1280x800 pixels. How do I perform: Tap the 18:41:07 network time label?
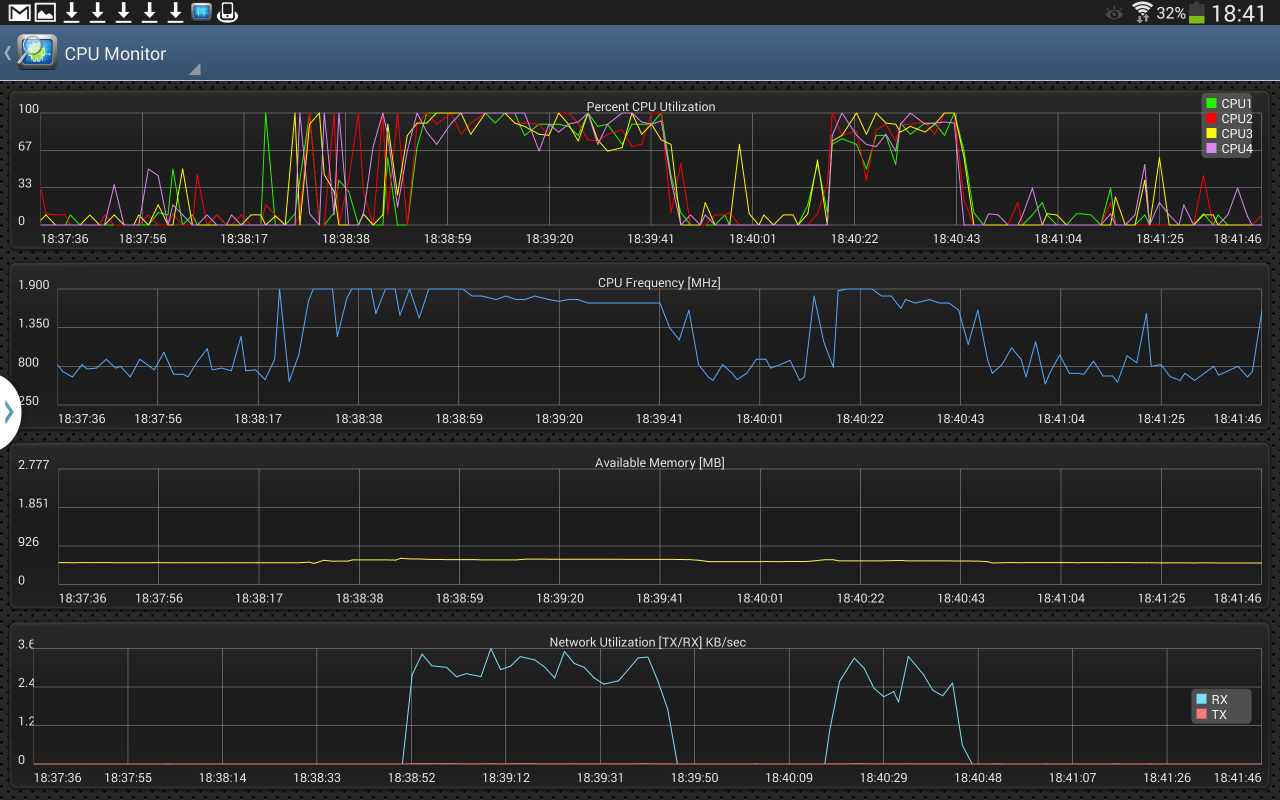pyautogui.click(x=1072, y=777)
